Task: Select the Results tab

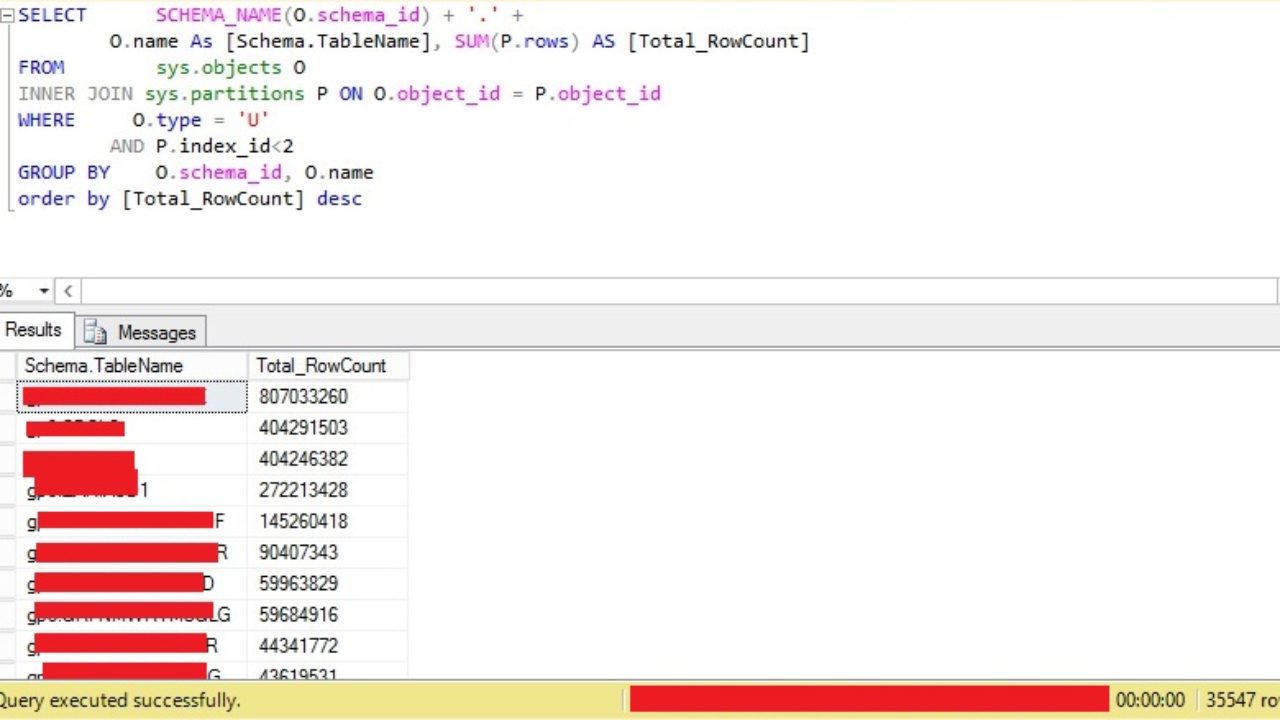Action: 34,329
